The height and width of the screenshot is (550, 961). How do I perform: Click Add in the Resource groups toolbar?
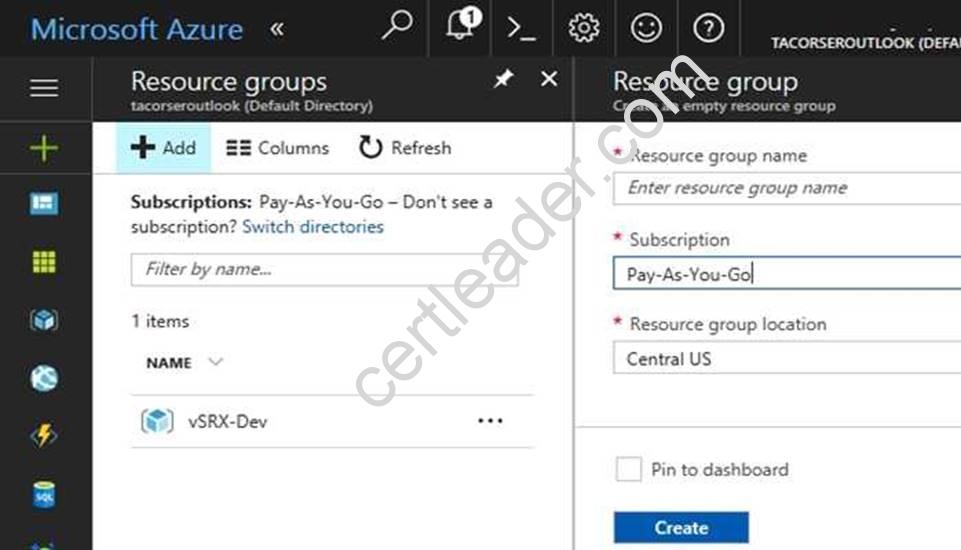(x=164, y=148)
